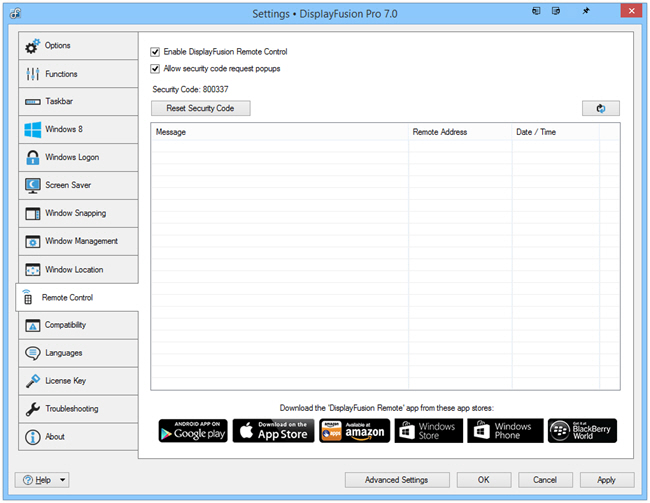Click the Functions sliders icon
The width and height of the screenshot is (650, 503).
[32, 74]
